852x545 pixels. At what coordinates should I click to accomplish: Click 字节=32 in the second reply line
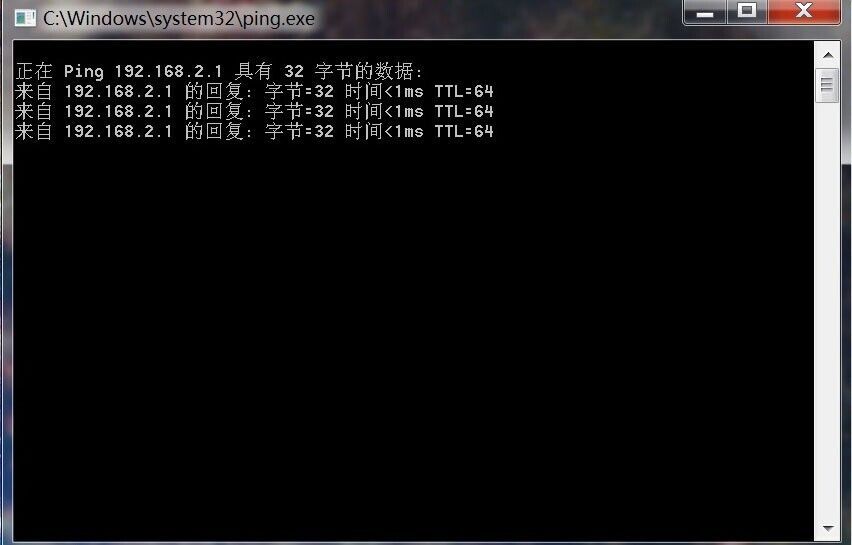coord(299,111)
